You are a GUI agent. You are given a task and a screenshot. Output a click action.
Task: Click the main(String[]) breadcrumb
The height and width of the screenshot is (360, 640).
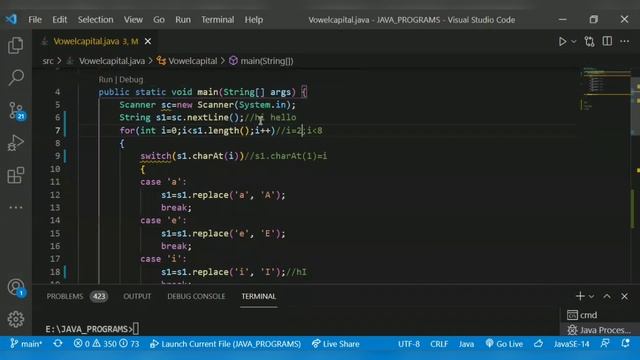click(x=261, y=61)
